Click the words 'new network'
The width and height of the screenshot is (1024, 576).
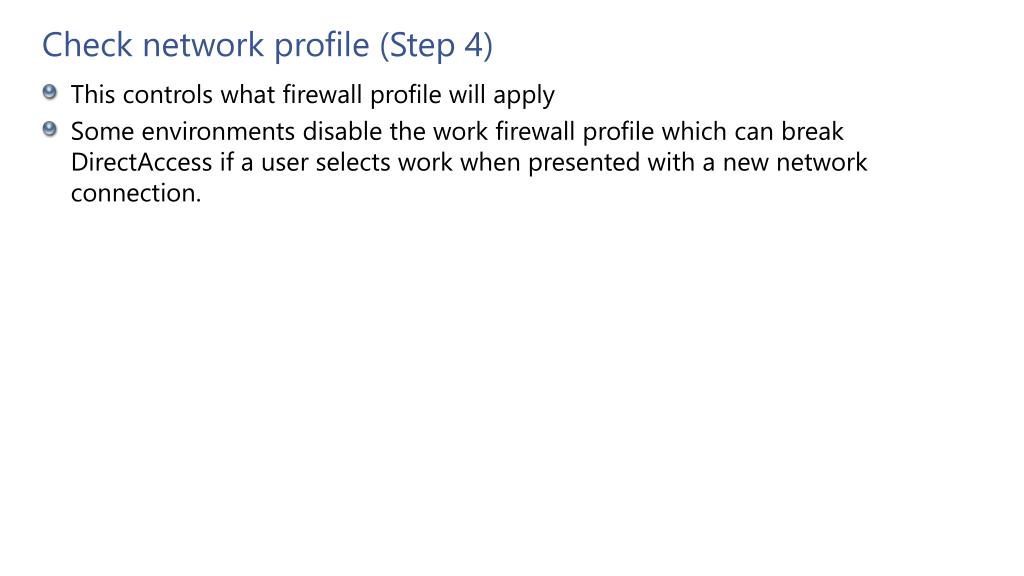click(x=795, y=162)
